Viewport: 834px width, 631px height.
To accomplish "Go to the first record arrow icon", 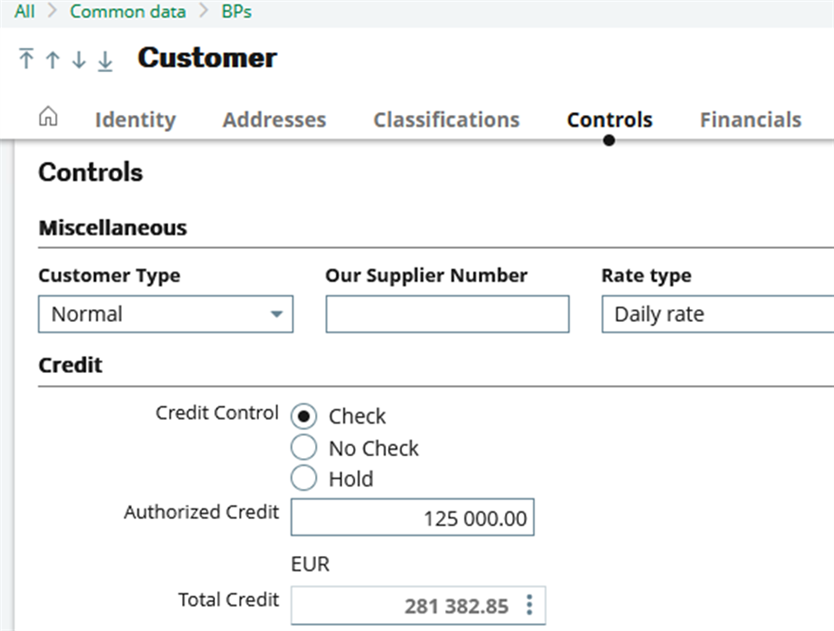I will 26,59.
